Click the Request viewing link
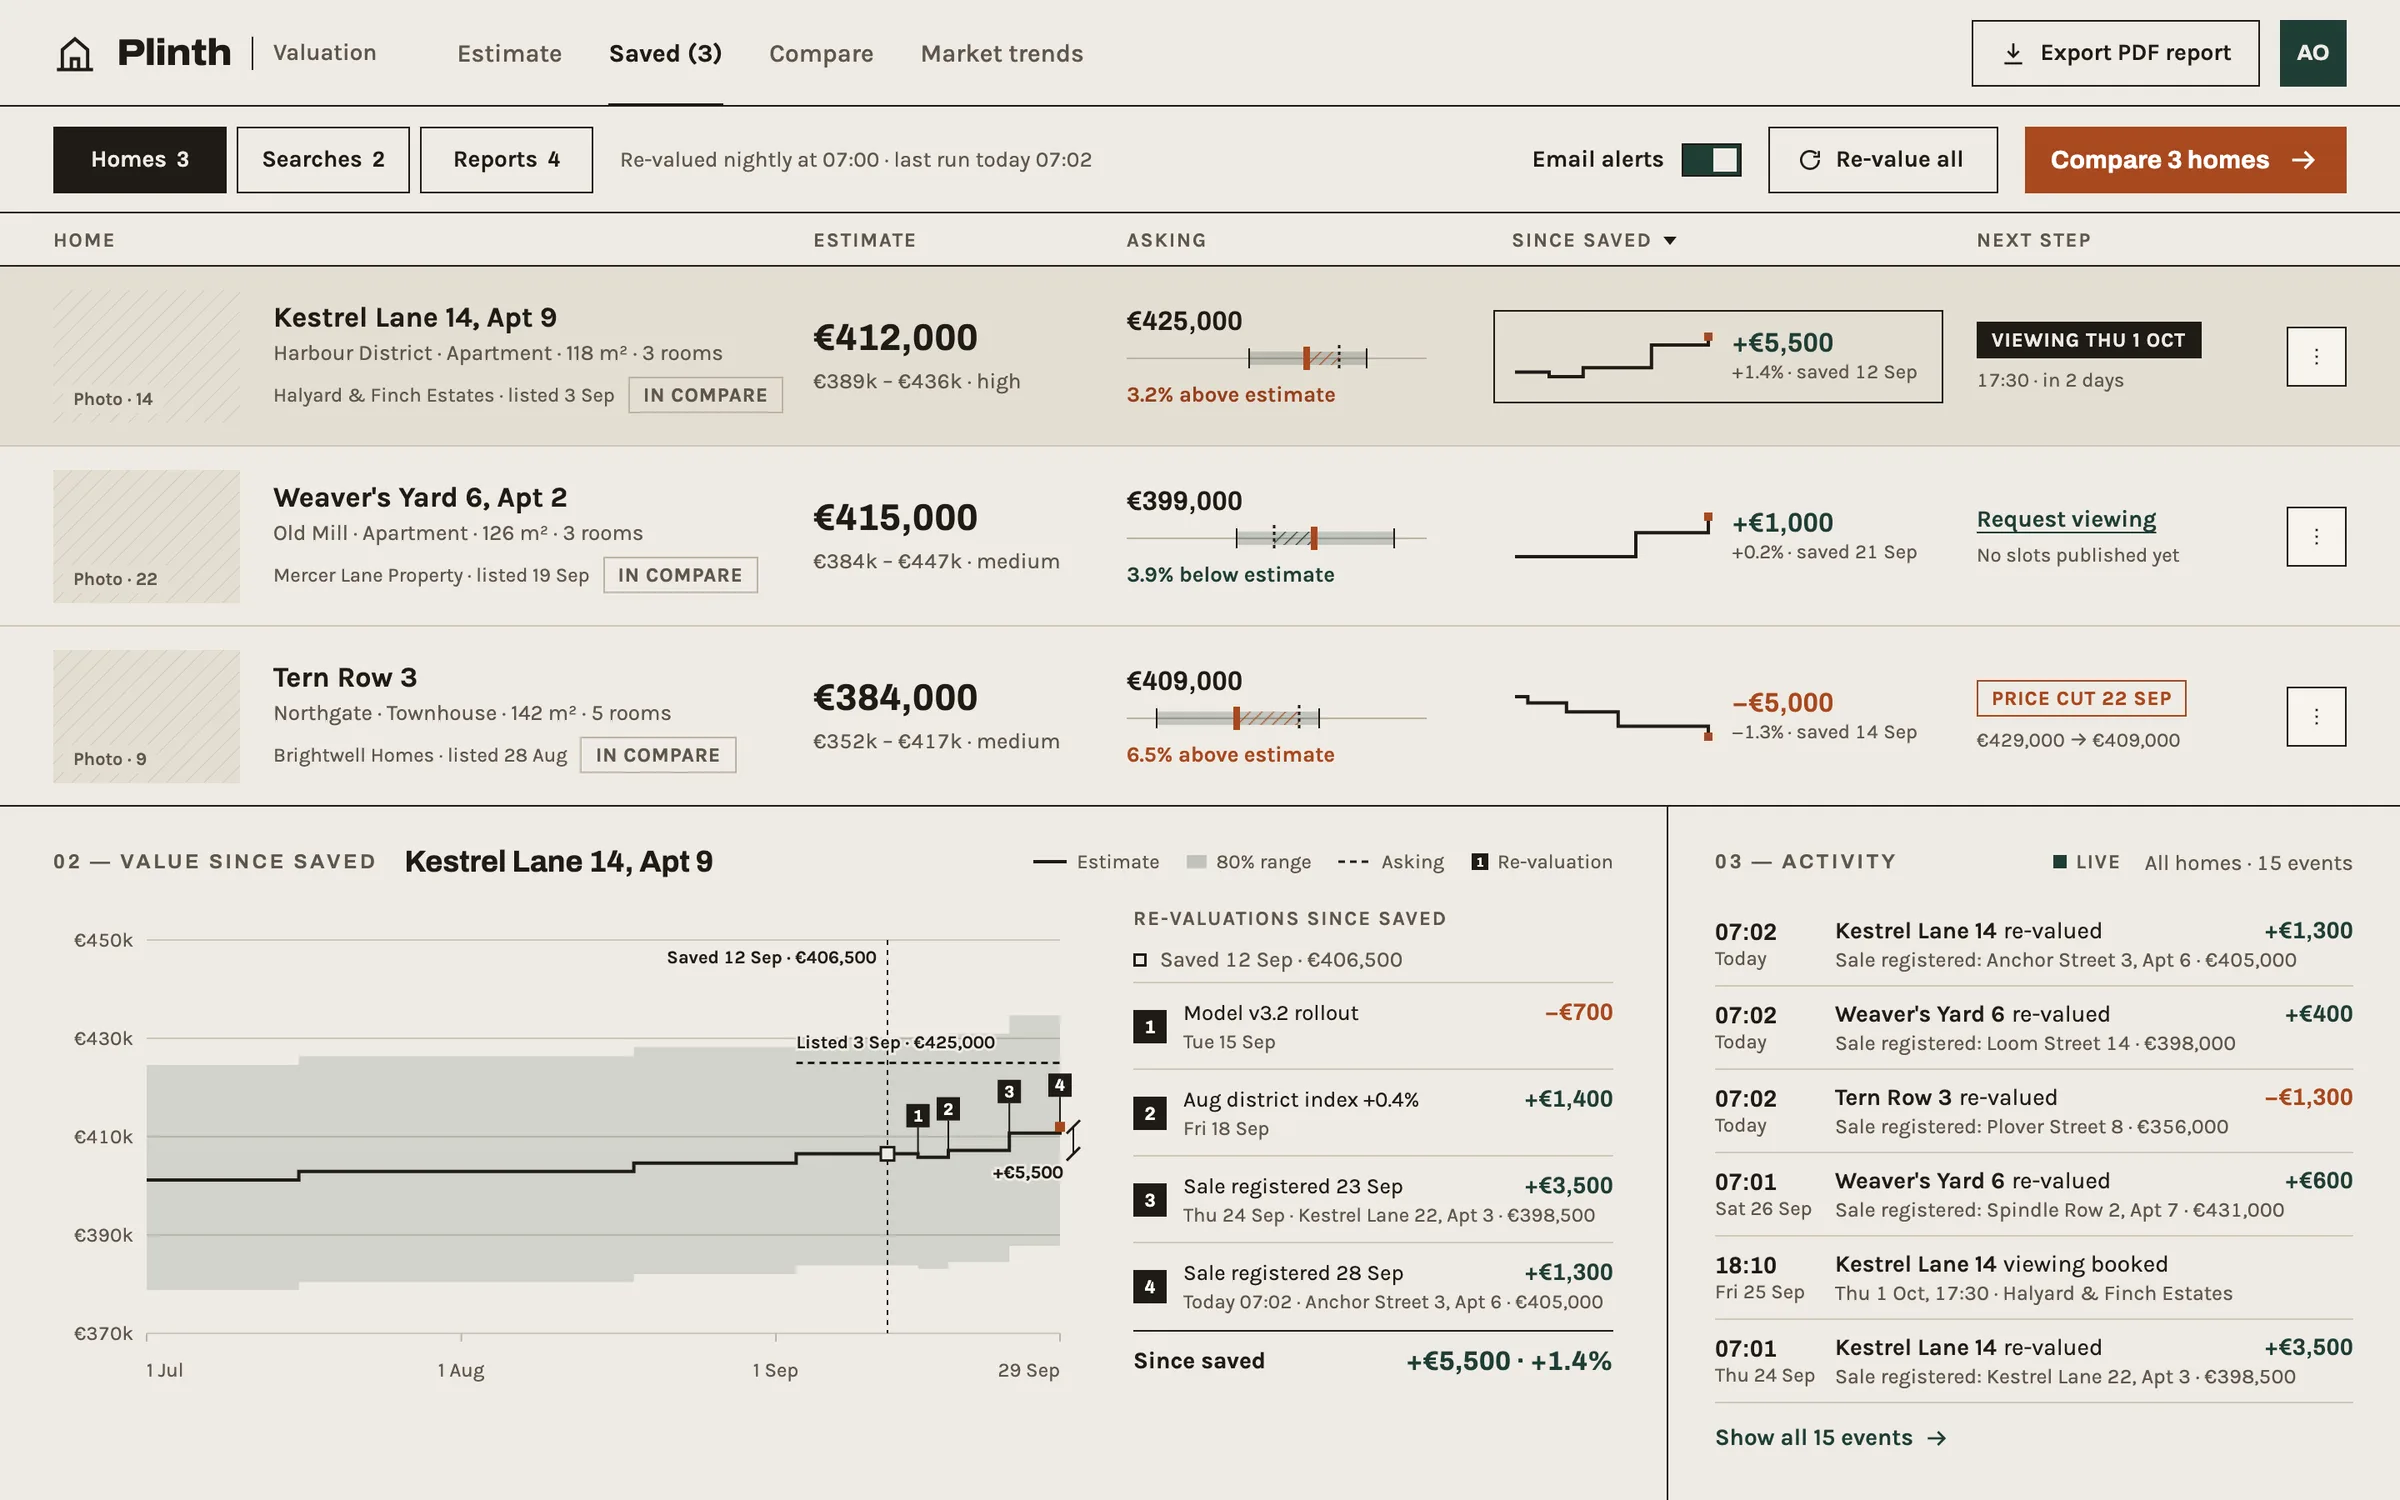Image resolution: width=2400 pixels, height=1500 pixels. pos(2066,519)
